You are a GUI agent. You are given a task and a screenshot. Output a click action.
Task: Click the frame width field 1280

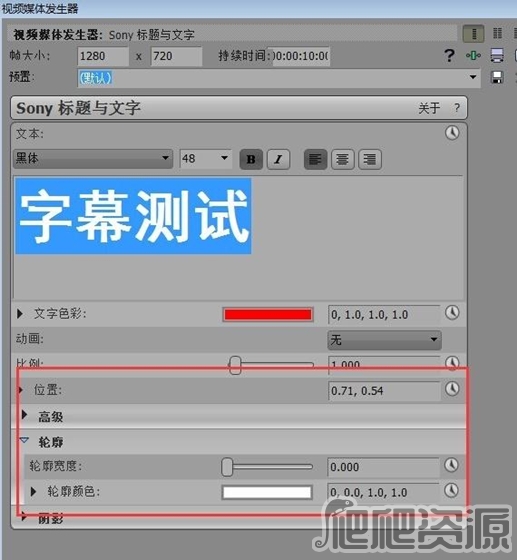tap(103, 56)
